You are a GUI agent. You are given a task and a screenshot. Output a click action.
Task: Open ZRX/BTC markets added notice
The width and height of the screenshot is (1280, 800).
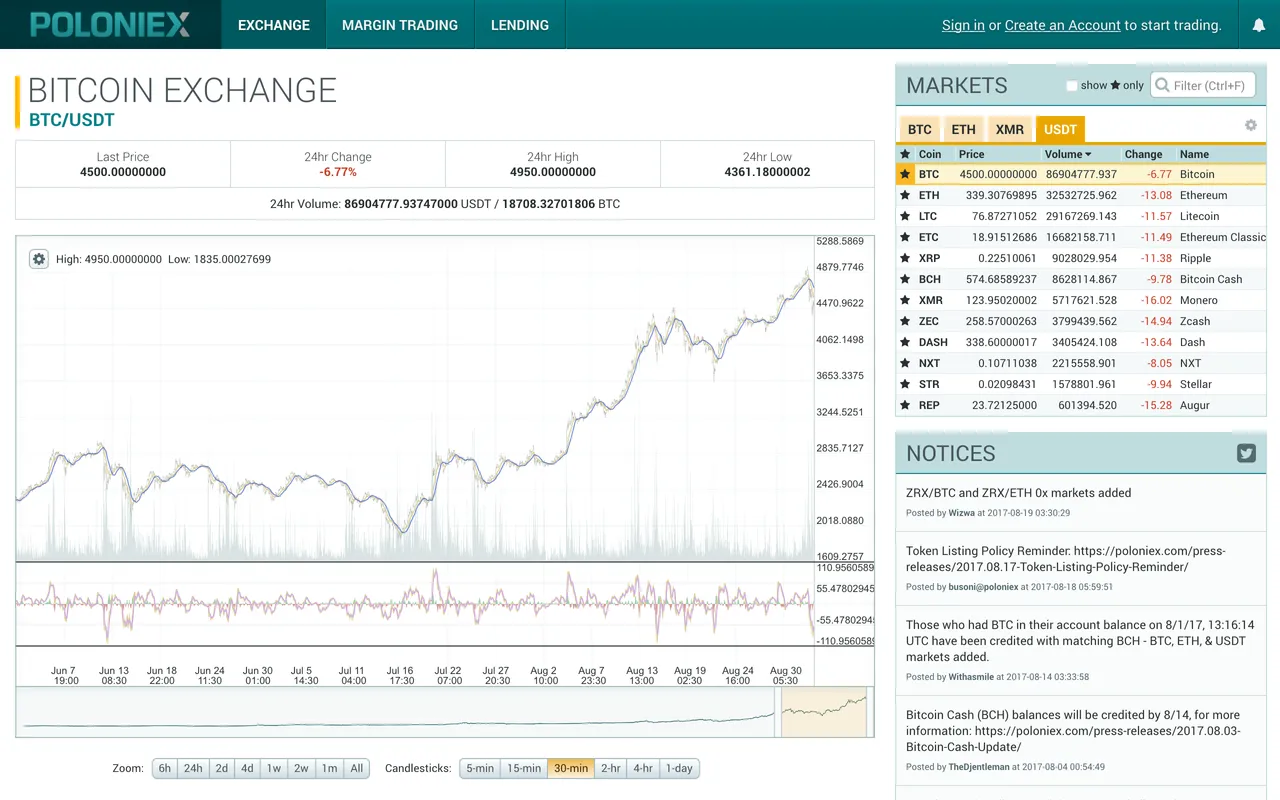pos(1019,493)
